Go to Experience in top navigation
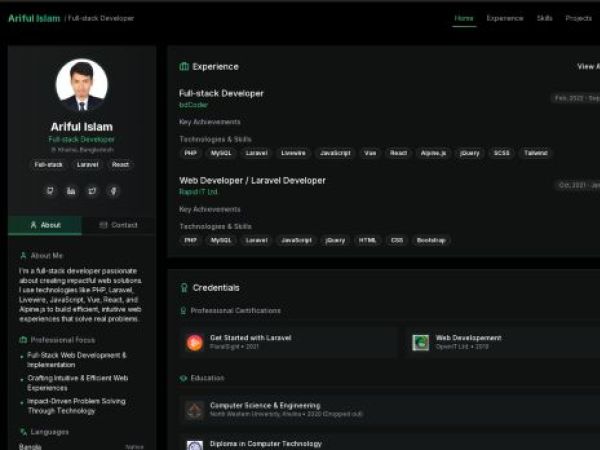Screen dimensions: 600x450 504,18
